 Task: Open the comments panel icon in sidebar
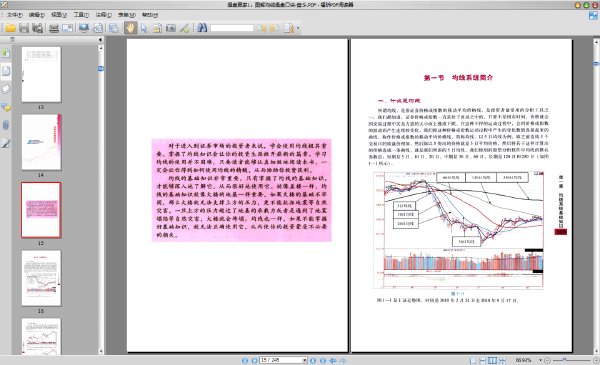click(x=6, y=107)
